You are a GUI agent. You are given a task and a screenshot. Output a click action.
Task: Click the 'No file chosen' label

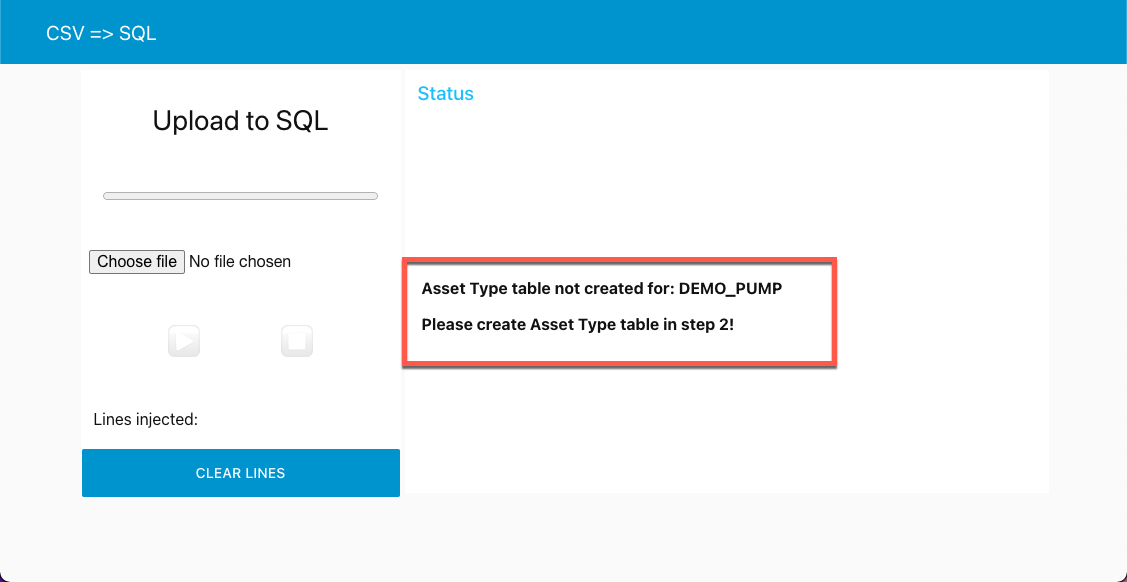coord(240,262)
